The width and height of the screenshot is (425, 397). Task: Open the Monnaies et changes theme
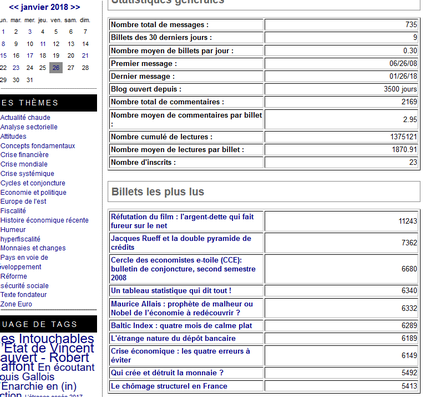click(x=33, y=248)
